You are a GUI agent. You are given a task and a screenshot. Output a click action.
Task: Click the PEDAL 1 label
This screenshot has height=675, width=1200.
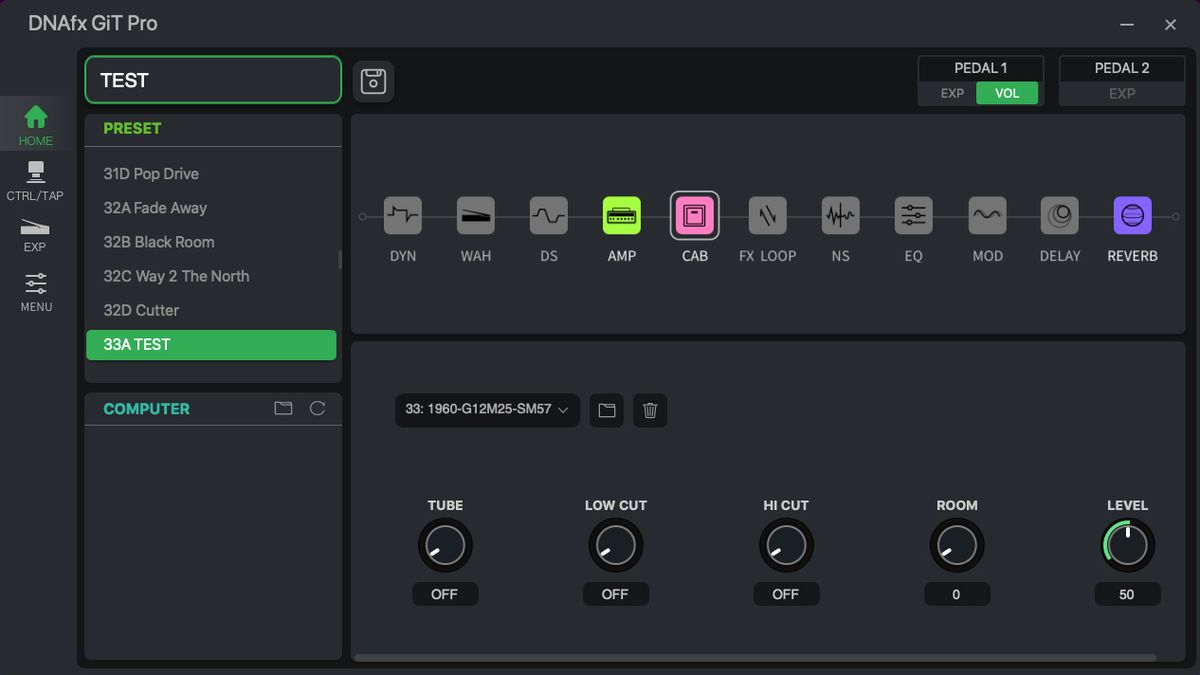tap(981, 68)
